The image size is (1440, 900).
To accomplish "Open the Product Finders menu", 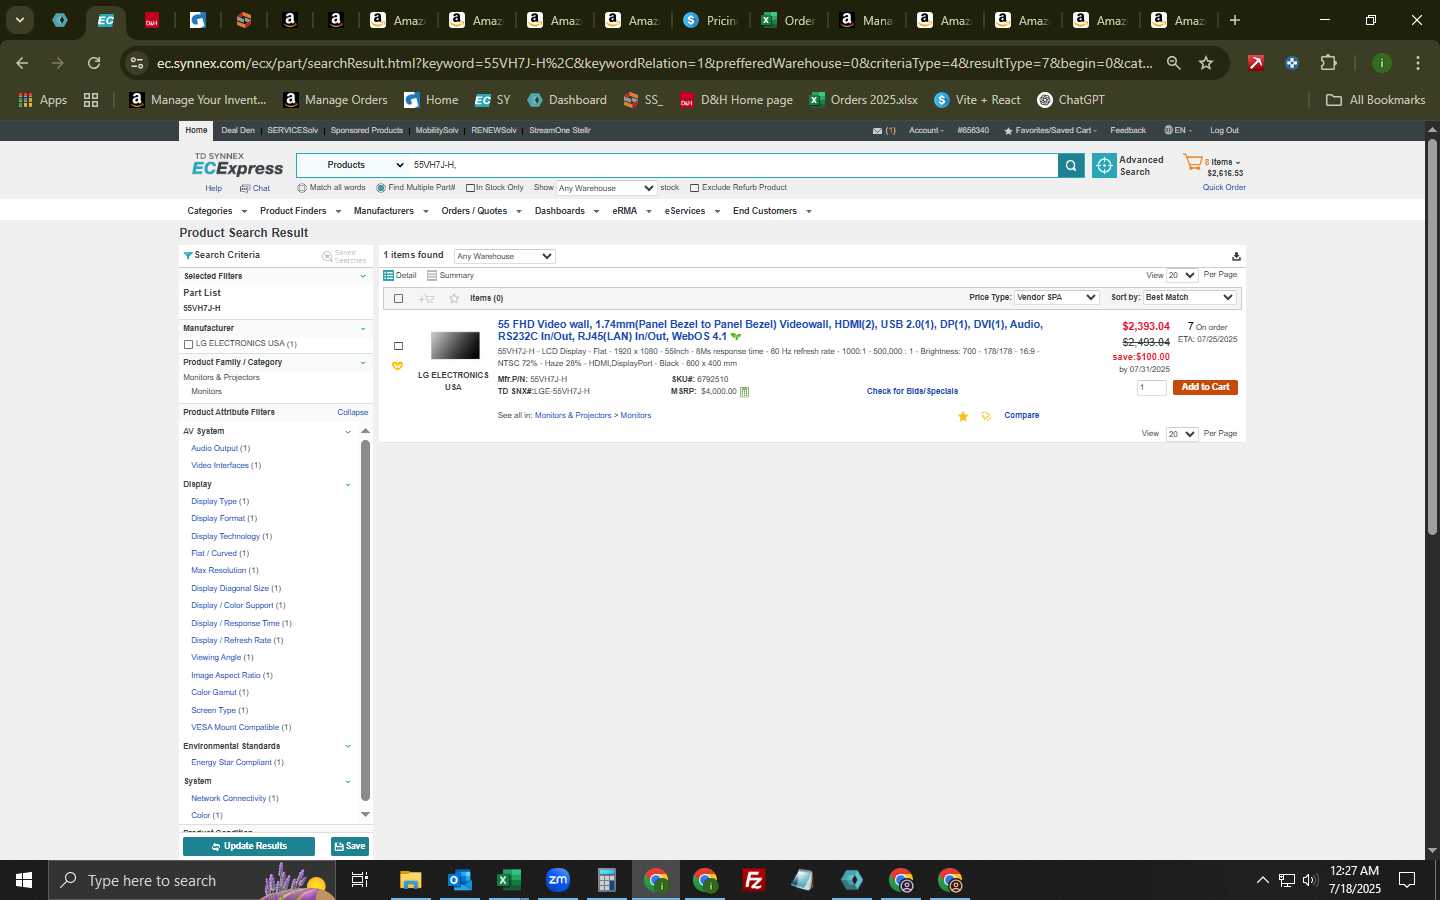I will [x=300, y=211].
